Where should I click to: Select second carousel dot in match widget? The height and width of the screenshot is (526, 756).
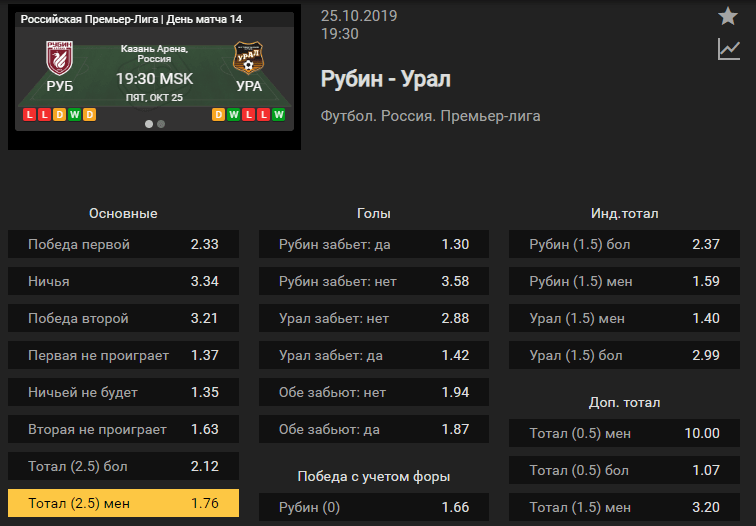tap(161, 124)
